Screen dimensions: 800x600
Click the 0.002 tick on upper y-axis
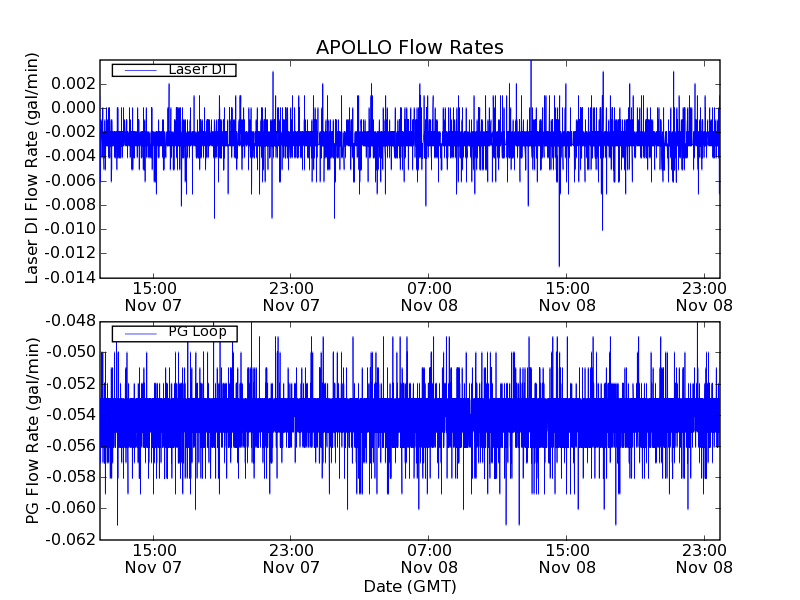tap(72, 84)
